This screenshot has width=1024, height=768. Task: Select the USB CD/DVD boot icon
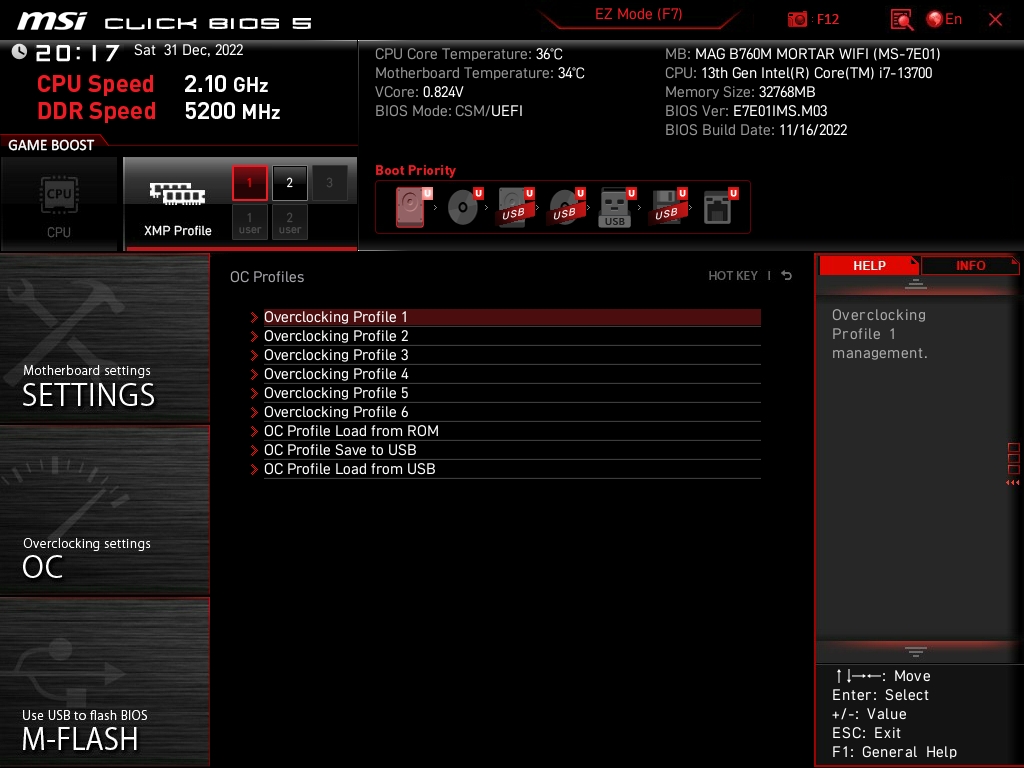coord(566,207)
